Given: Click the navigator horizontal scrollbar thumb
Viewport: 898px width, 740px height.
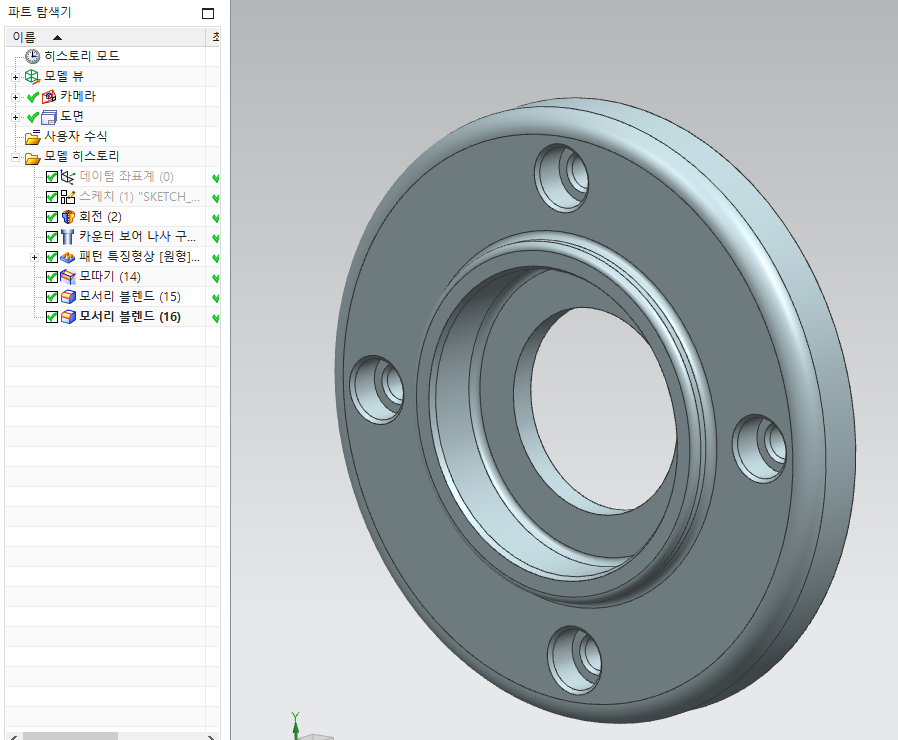Looking at the screenshot, I should (x=70, y=736).
